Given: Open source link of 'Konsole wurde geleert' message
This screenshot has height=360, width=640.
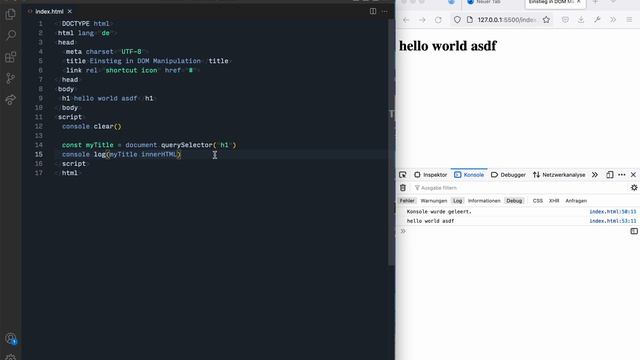Looking at the screenshot, I should pos(613,212).
